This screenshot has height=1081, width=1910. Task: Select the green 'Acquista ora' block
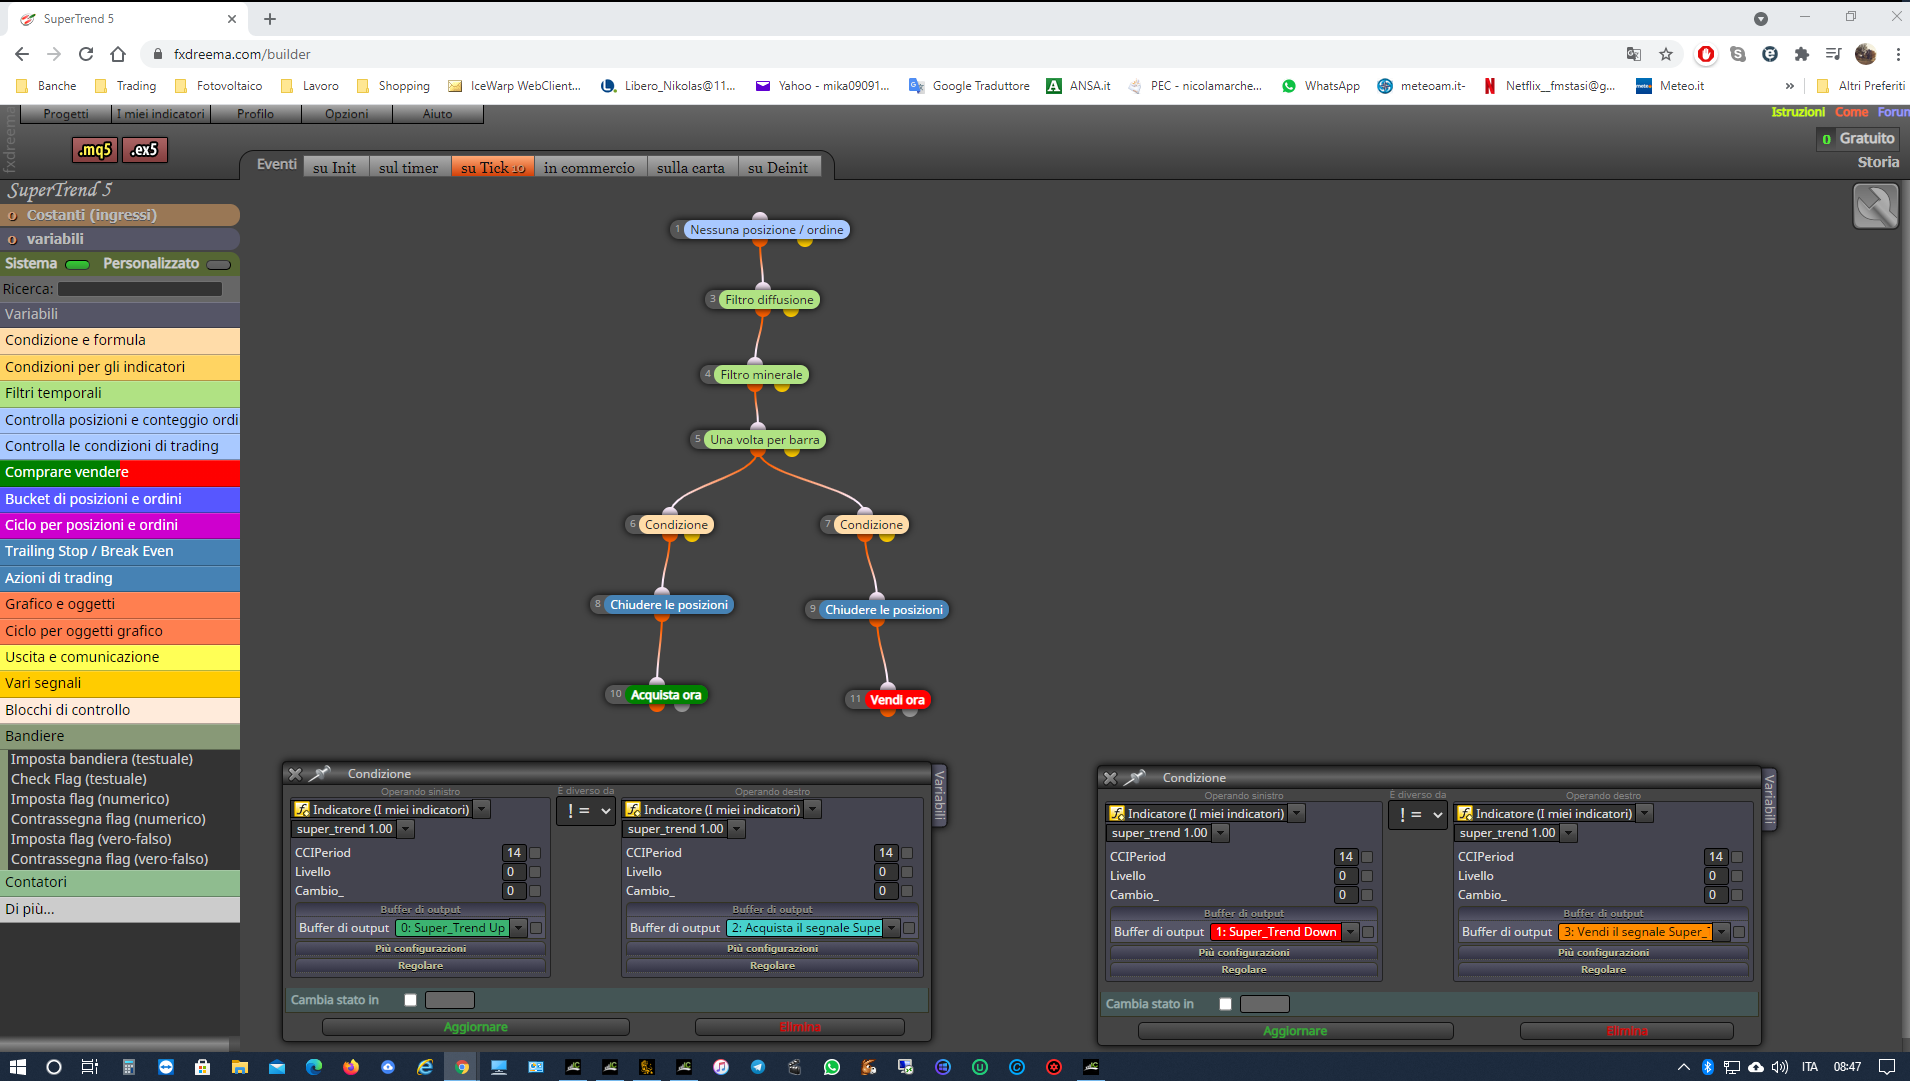pos(666,695)
